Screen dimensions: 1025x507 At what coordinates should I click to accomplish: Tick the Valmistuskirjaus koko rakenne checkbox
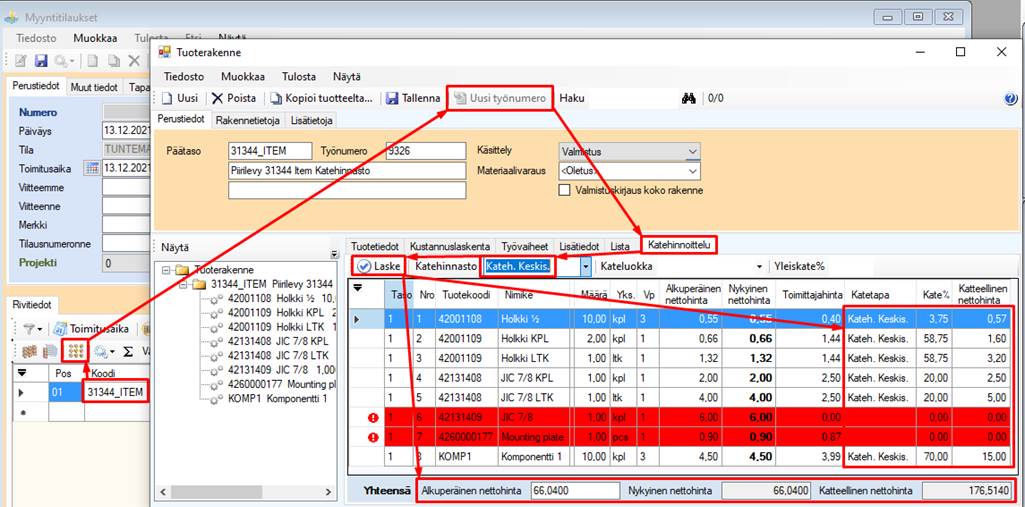coord(565,191)
